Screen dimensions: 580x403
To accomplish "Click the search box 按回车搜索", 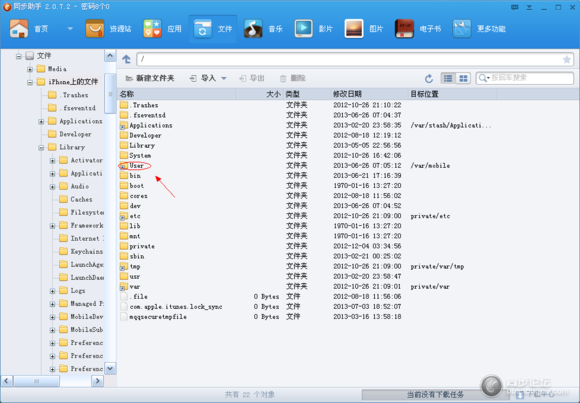I will [525, 78].
